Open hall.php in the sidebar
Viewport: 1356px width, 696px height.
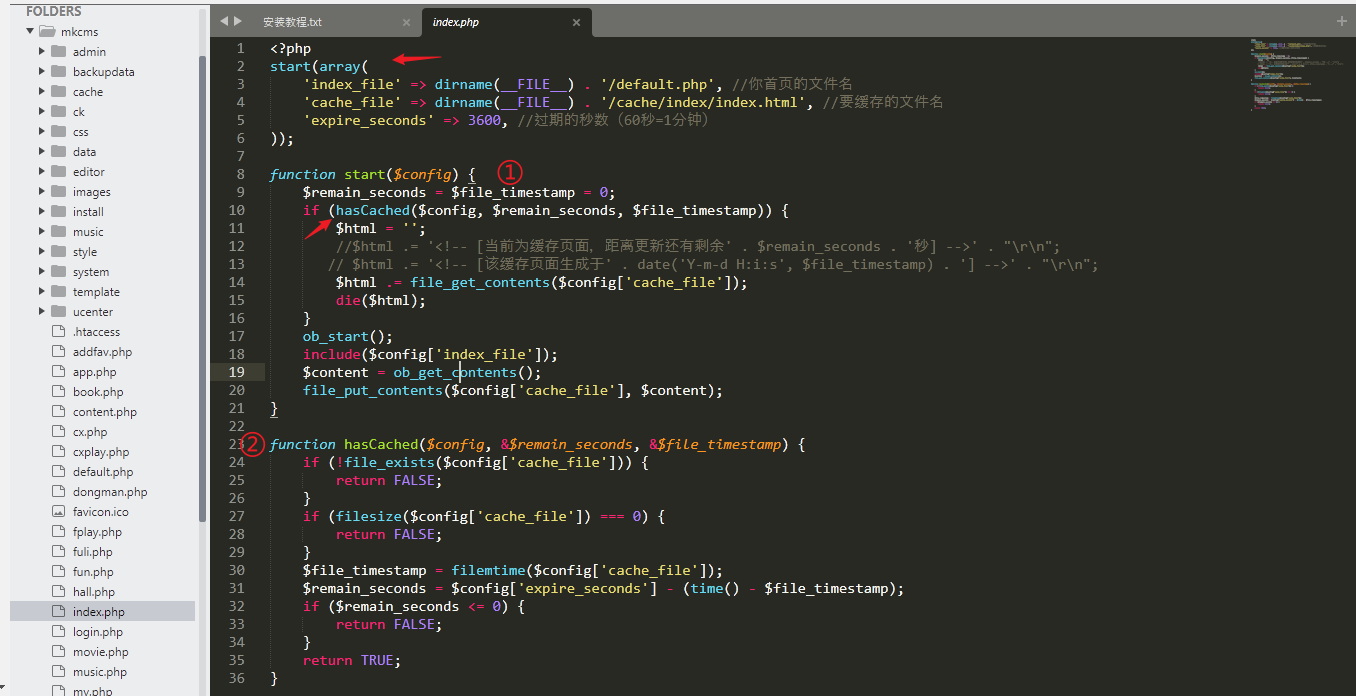click(94, 592)
